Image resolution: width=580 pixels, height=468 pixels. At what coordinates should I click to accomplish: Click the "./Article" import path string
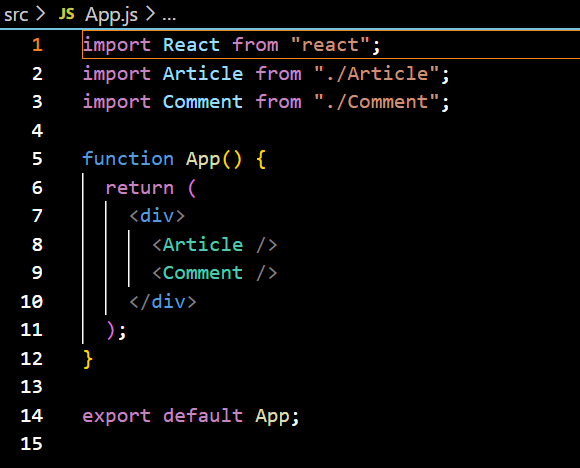[376, 73]
